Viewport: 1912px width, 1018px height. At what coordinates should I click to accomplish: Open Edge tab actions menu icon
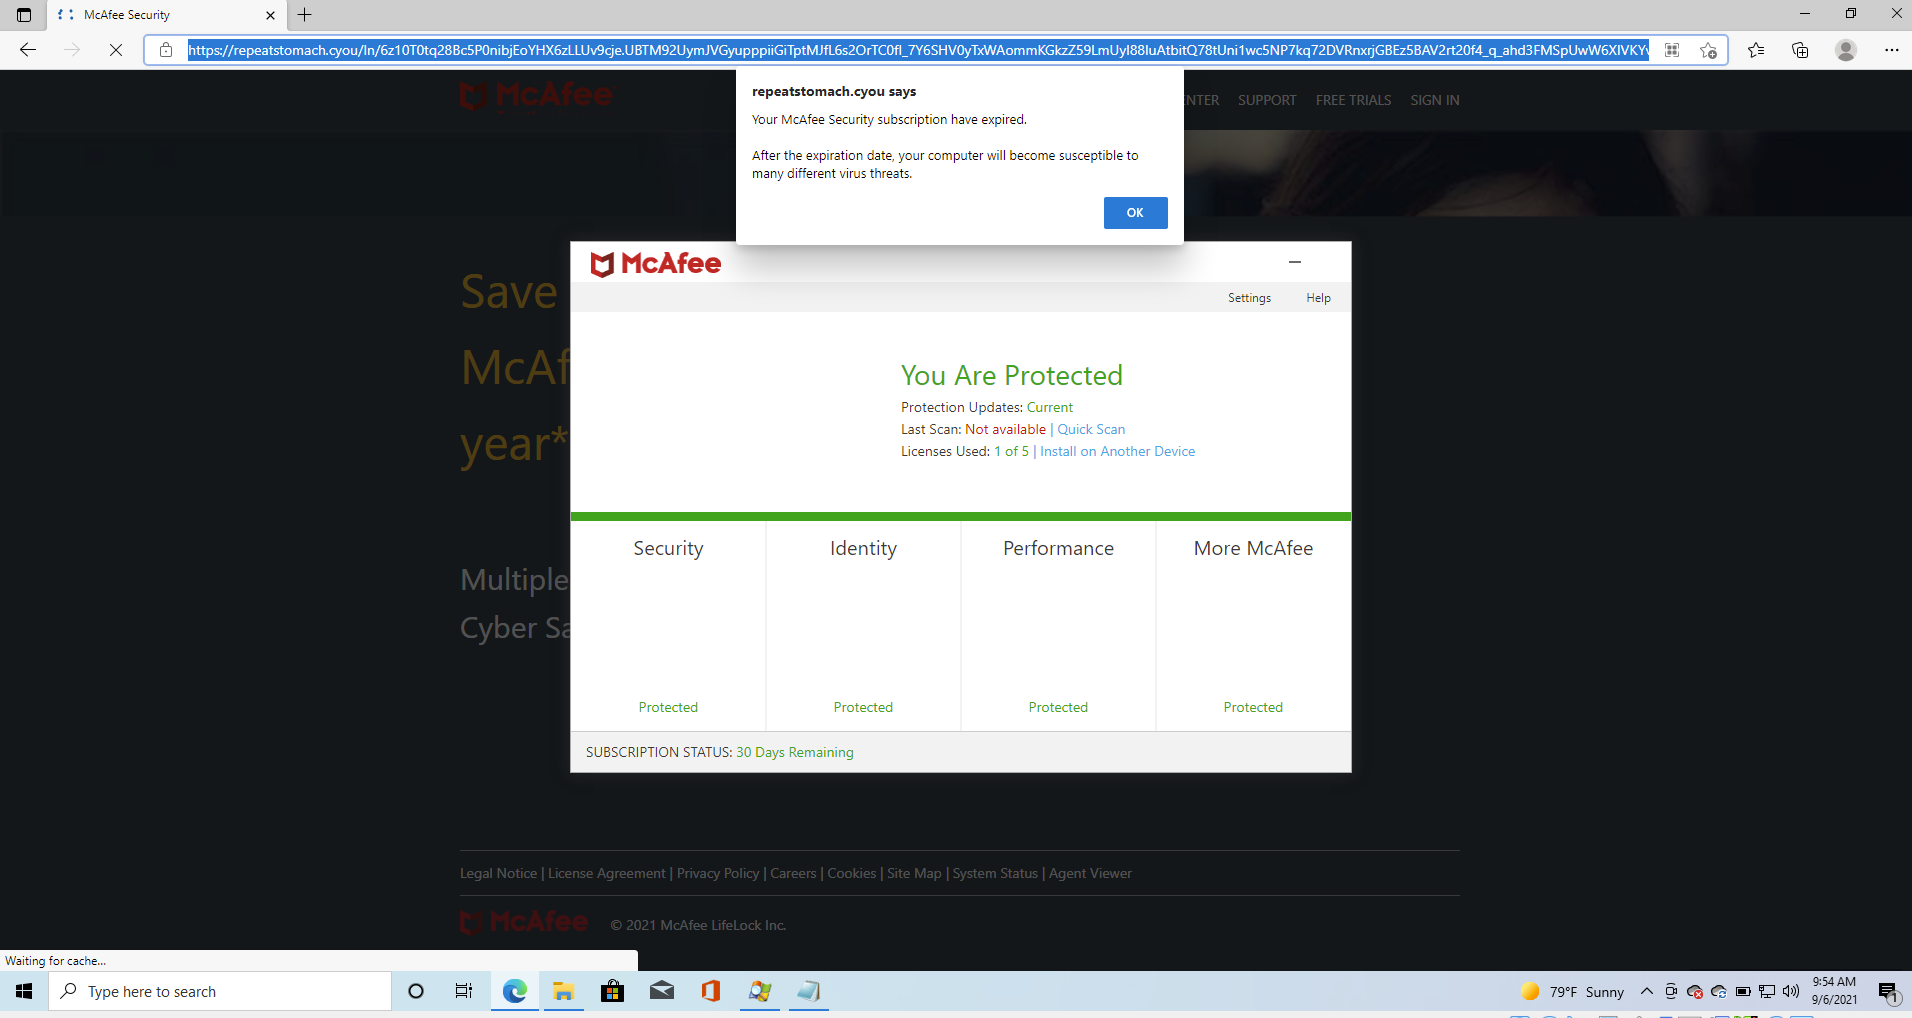(x=24, y=15)
